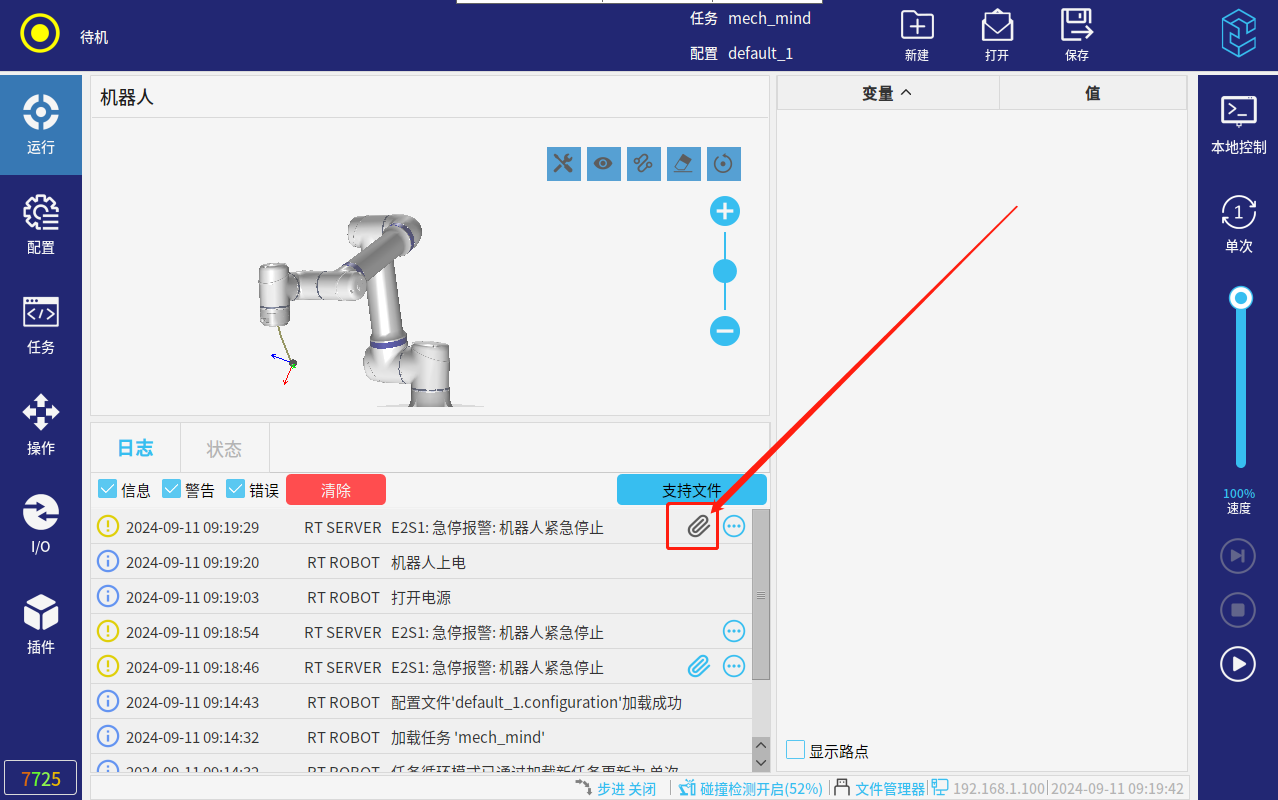Switch to the 状态 (Status) tab
1278x800 pixels.
224,449
